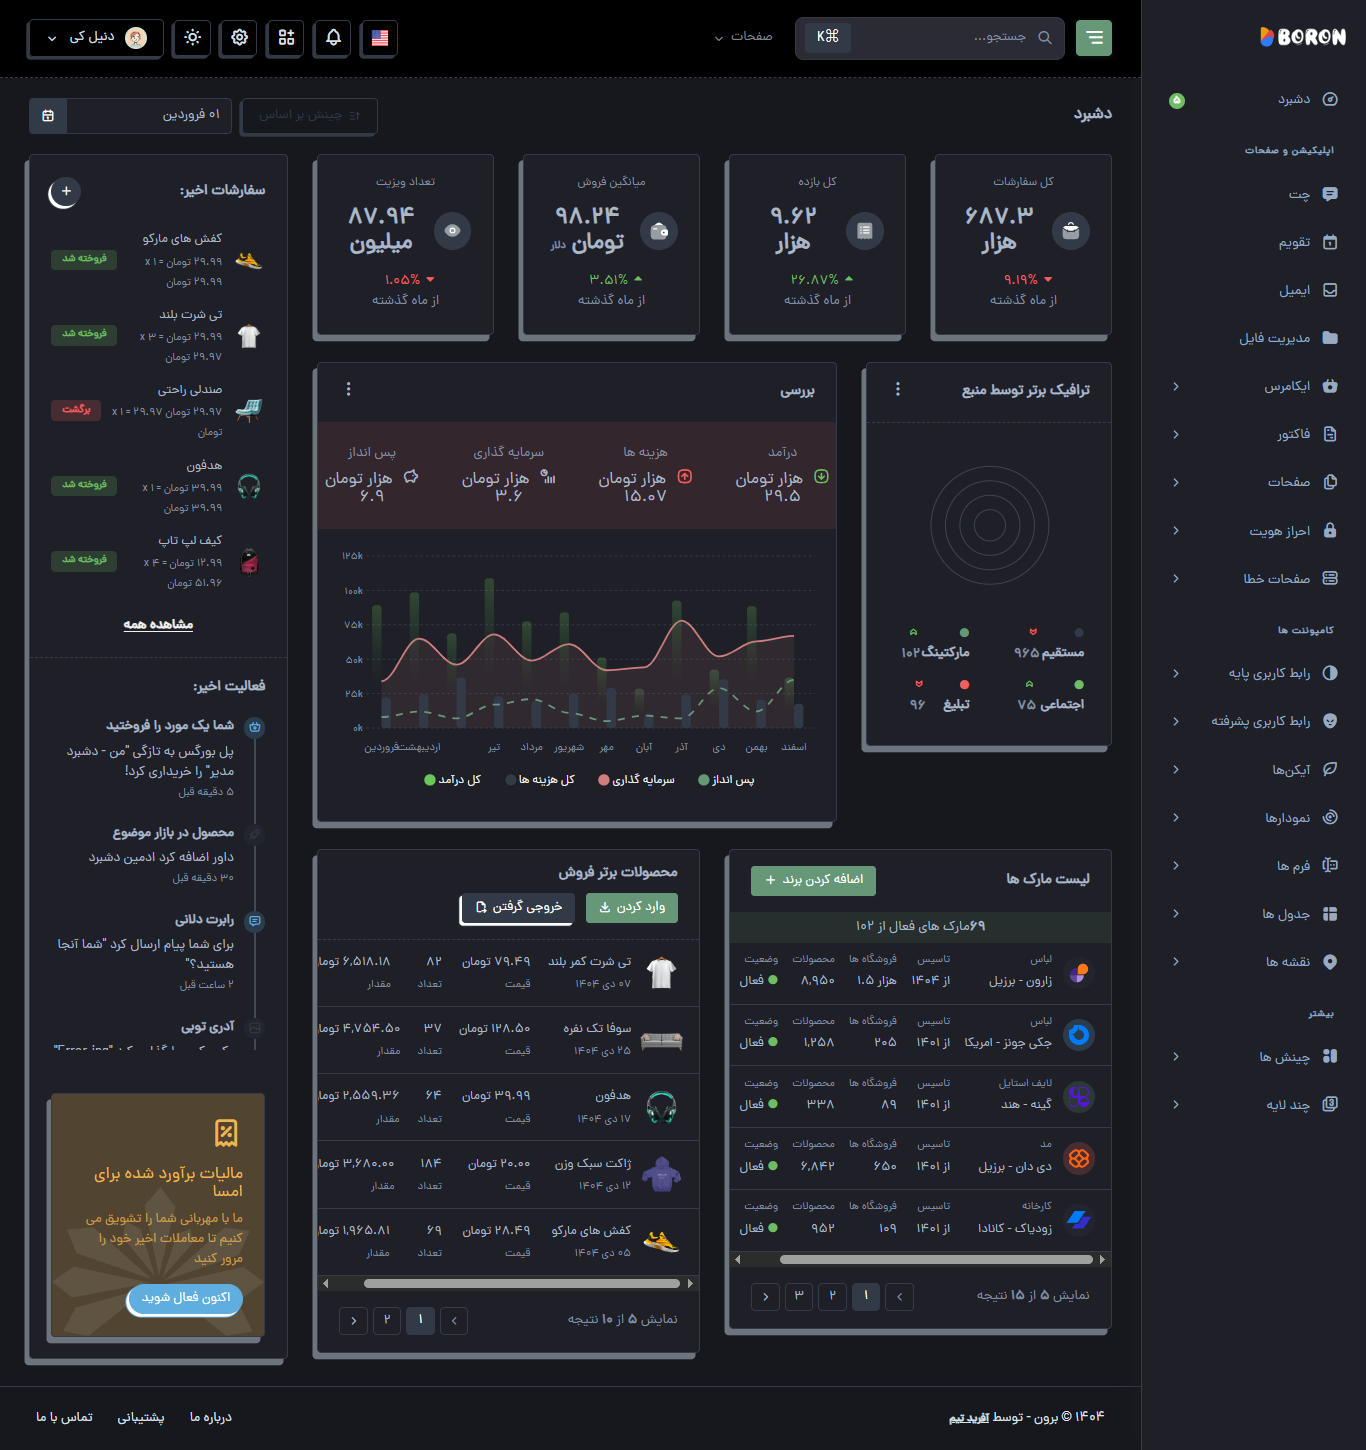Toggle کل هزینه ها legend series
This screenshot has width=1366, height=1450.
point(540,780)
